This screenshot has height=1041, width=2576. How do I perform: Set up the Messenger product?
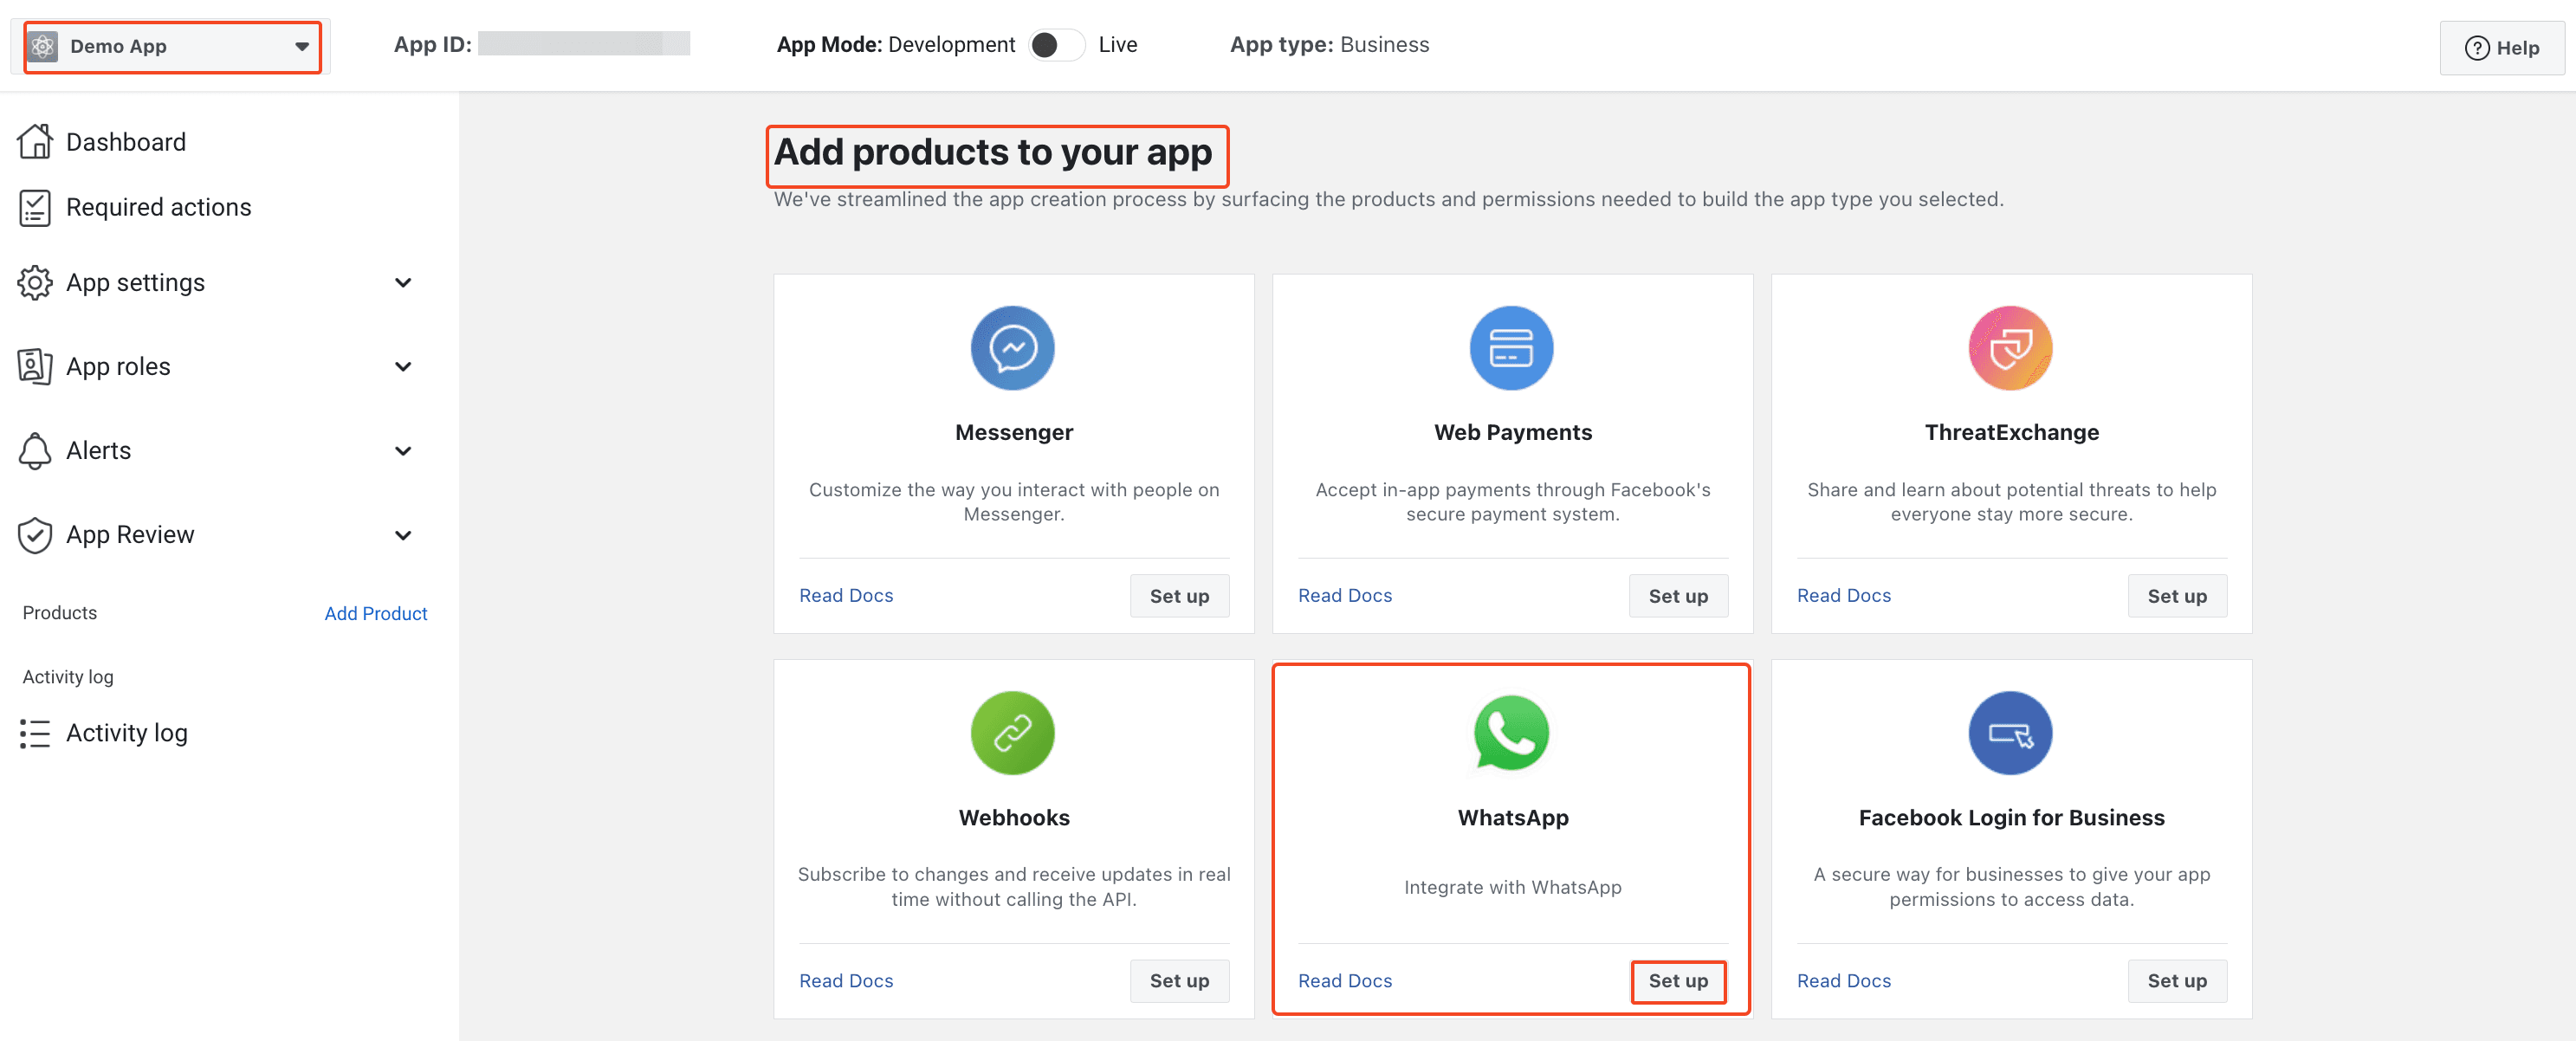(x=1179, y=596)
